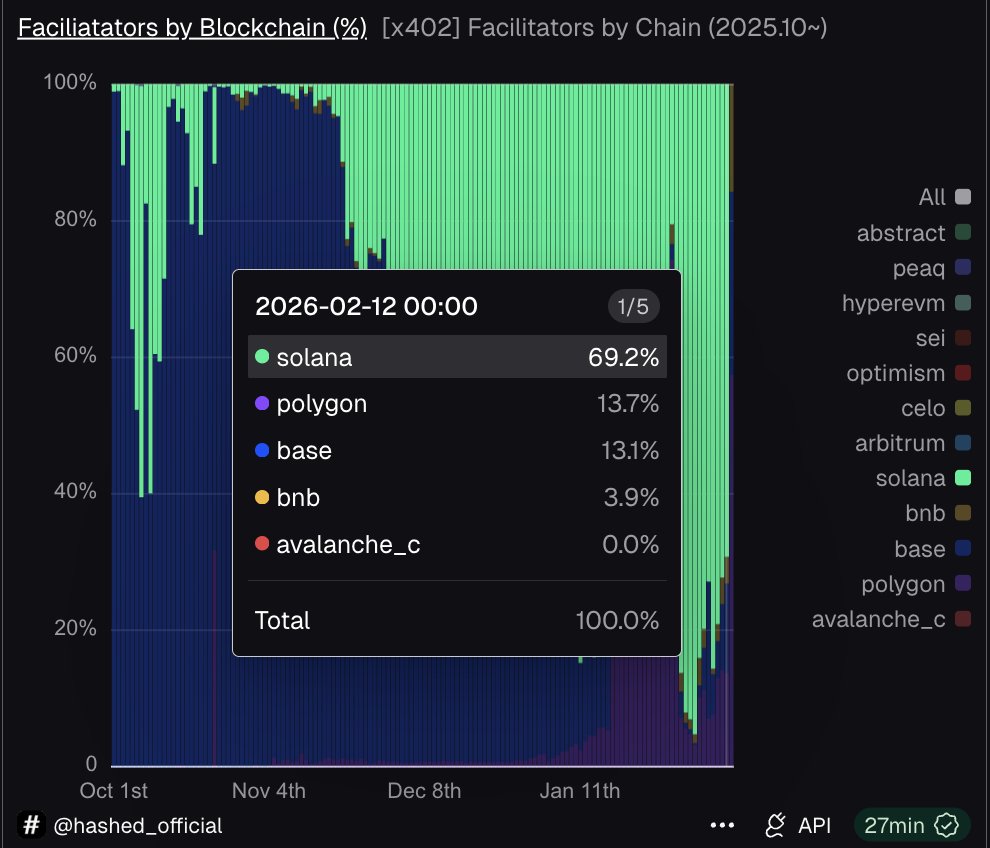The height and width of the screenshot is (848, 990).
Task: Click the yellow bnb dot in tooltip
Action: click(x=262, y=497)
